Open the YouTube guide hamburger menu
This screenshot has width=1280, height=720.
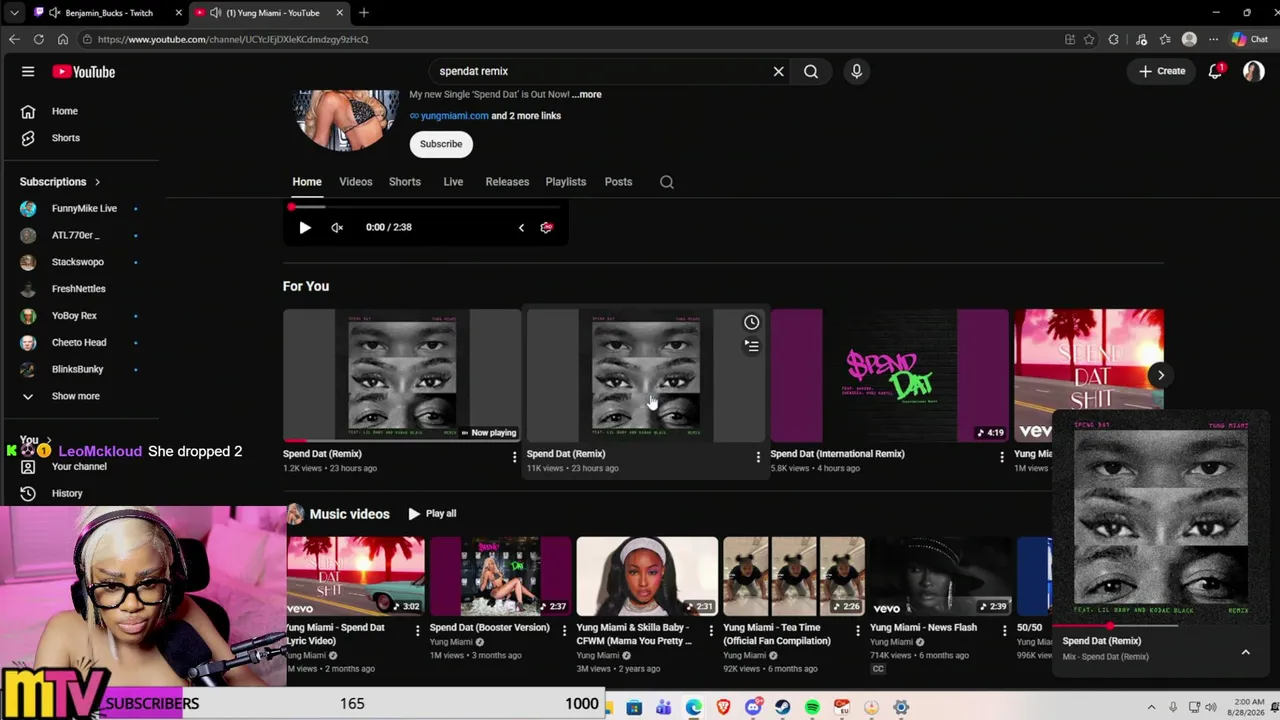[x=28, y=72]
